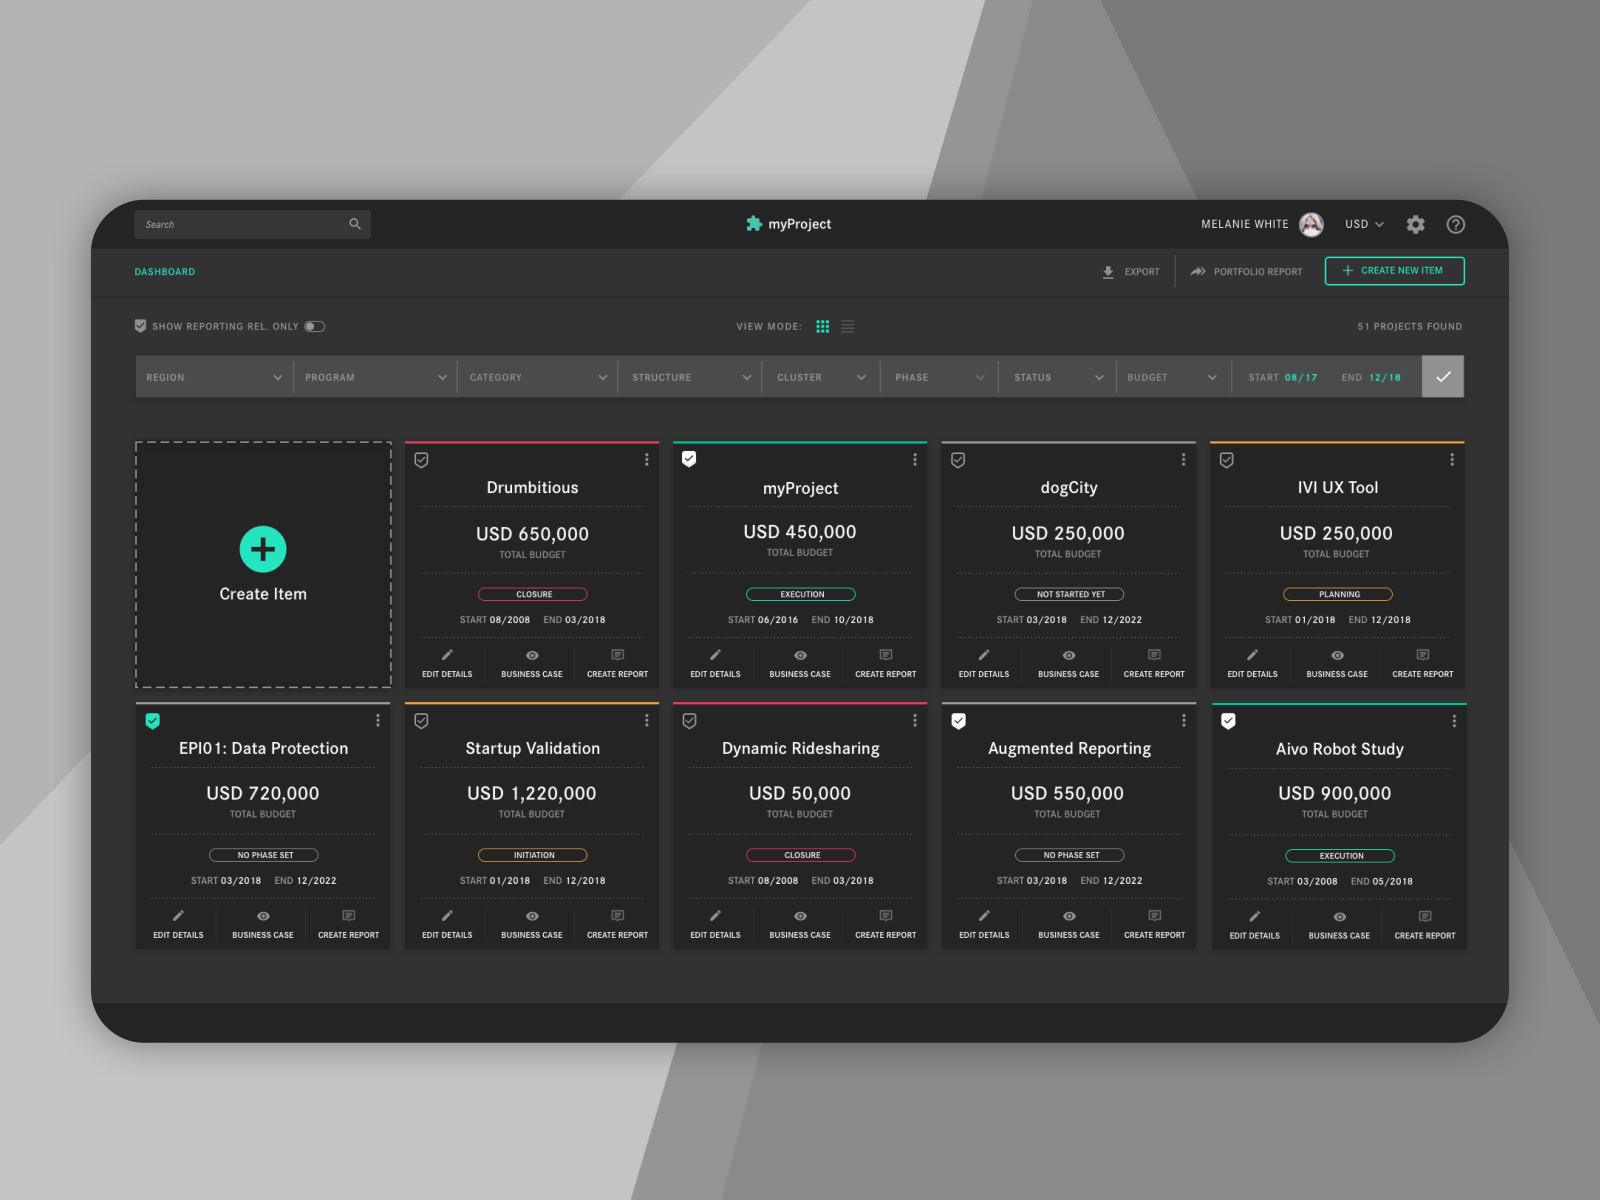Open the Edit Details pencil icon on Drumbitious
Image resolution: width=1600 pixels, height=1200 pixels.
pos(447,656)
